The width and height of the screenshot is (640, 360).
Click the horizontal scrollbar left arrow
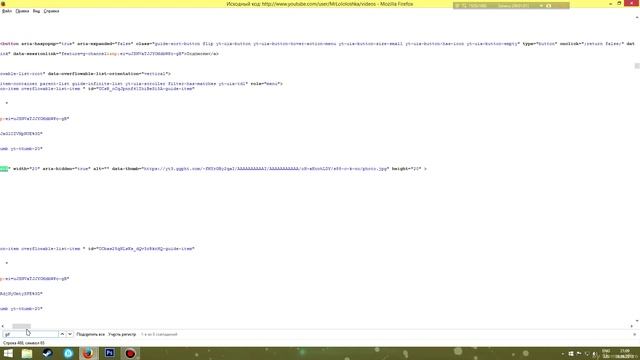(x=3, y=326)
